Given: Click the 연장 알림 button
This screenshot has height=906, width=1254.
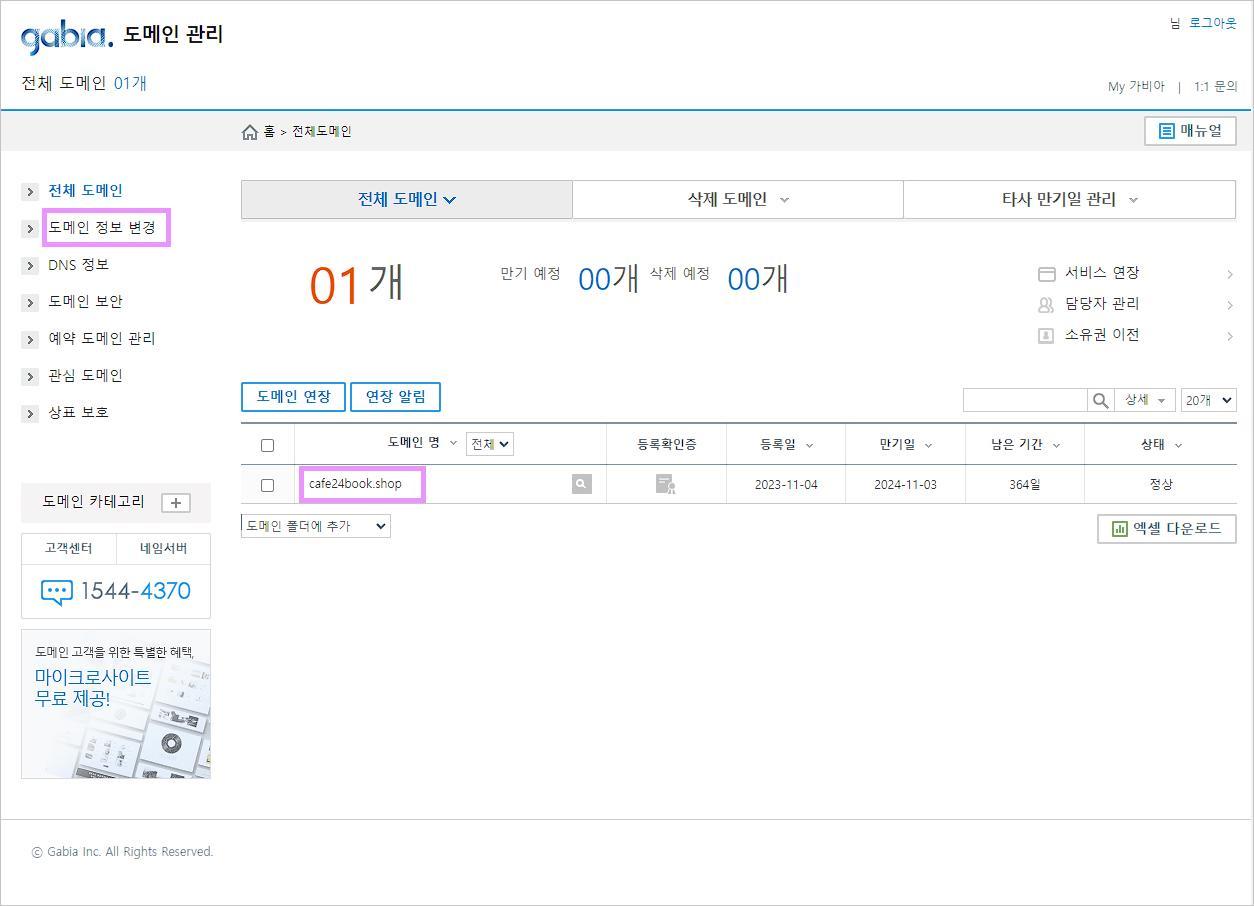Looking at the screenshot, I should pyautogui.click(x=395, y=397).
